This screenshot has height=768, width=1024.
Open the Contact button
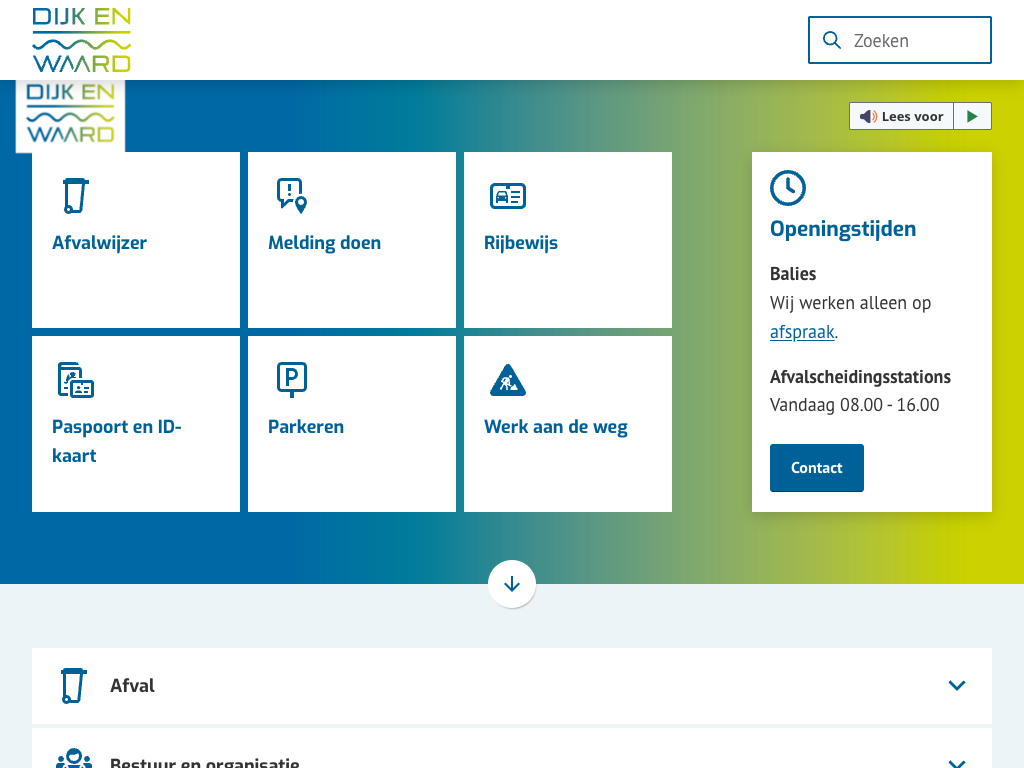coord(816,468)
